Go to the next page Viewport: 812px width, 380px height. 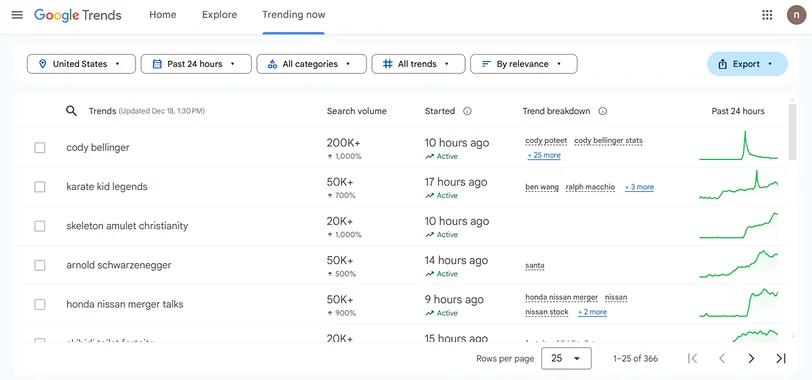(751, 358)
